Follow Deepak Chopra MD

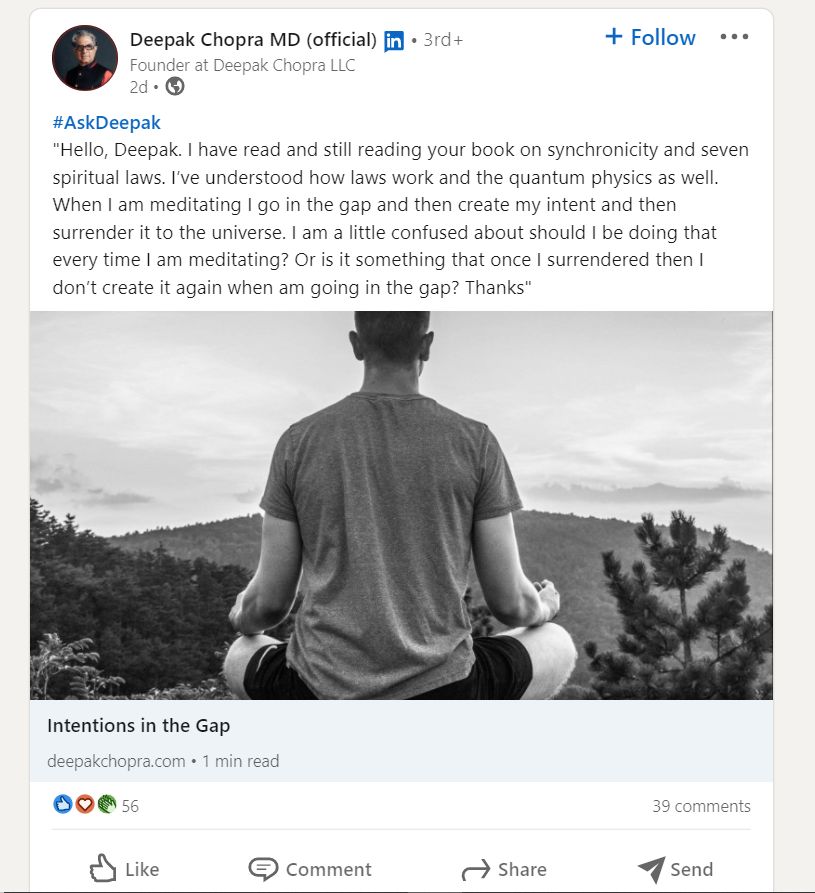(x=650, y=37)
